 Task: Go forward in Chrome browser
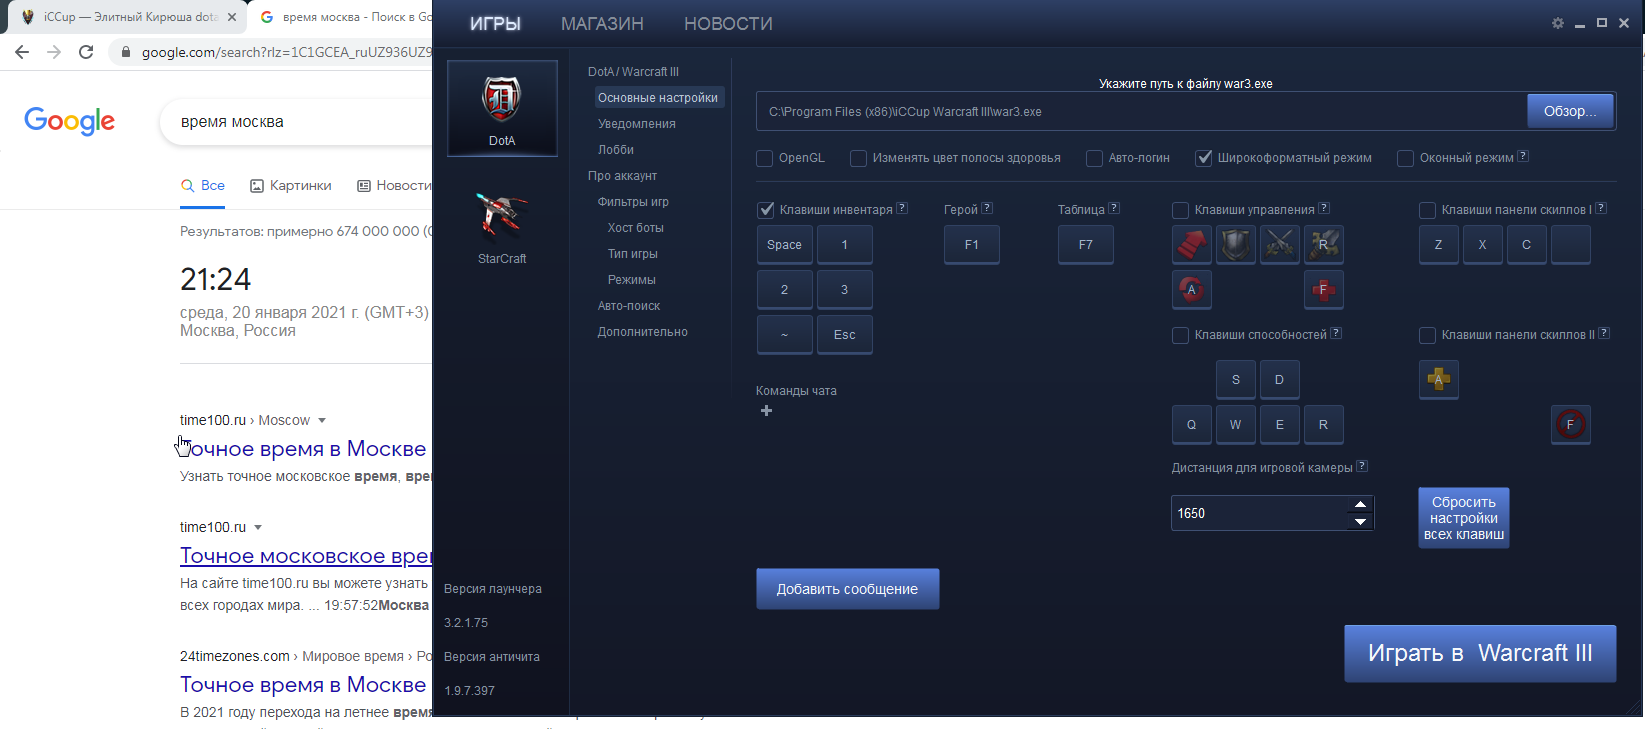click(54, 52)
